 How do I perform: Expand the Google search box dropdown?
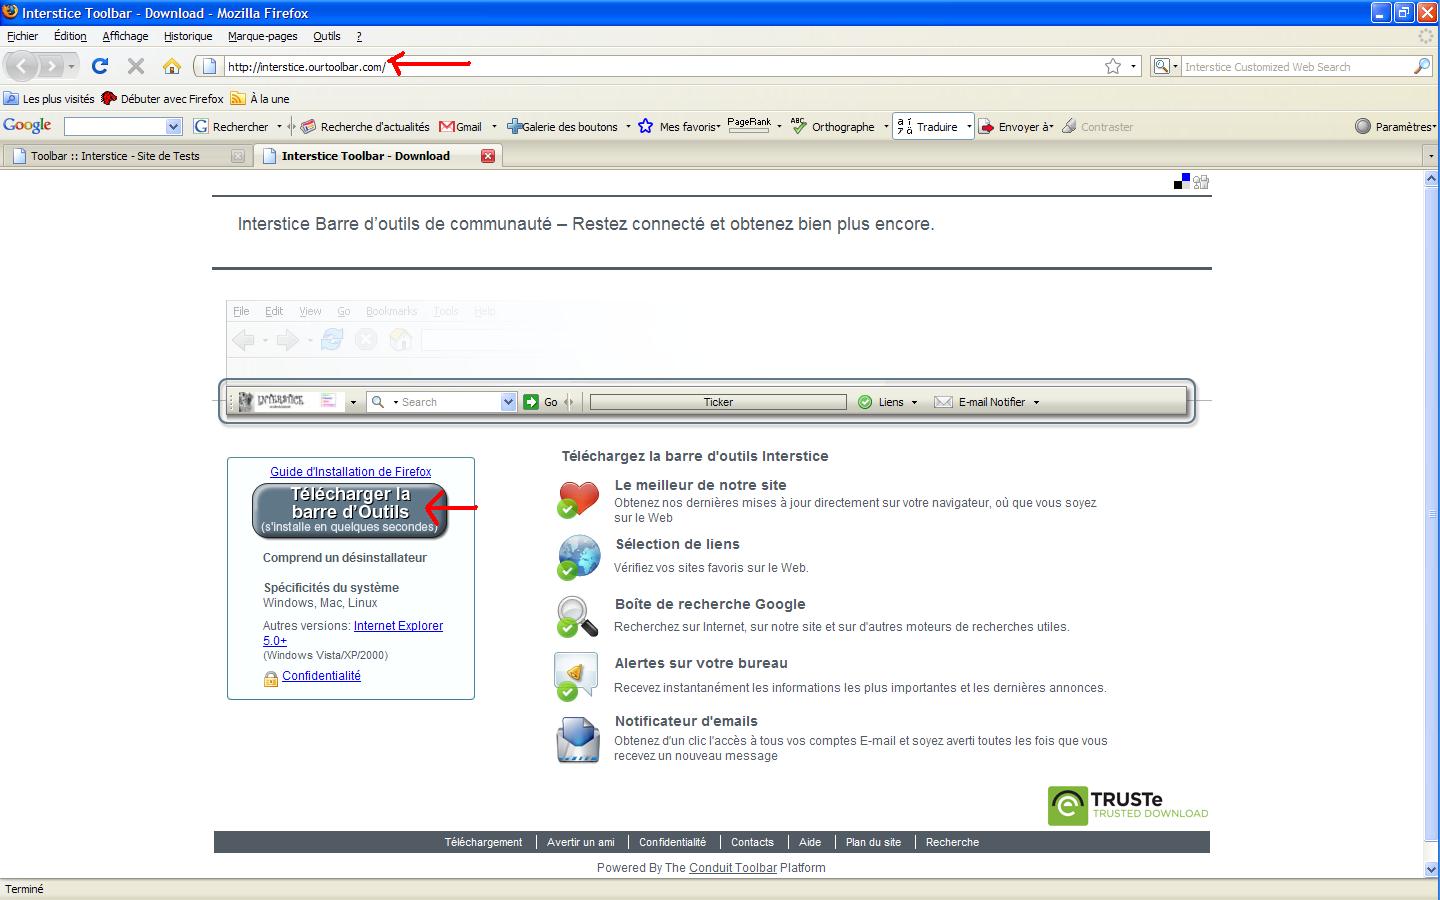tap(173, 127)
